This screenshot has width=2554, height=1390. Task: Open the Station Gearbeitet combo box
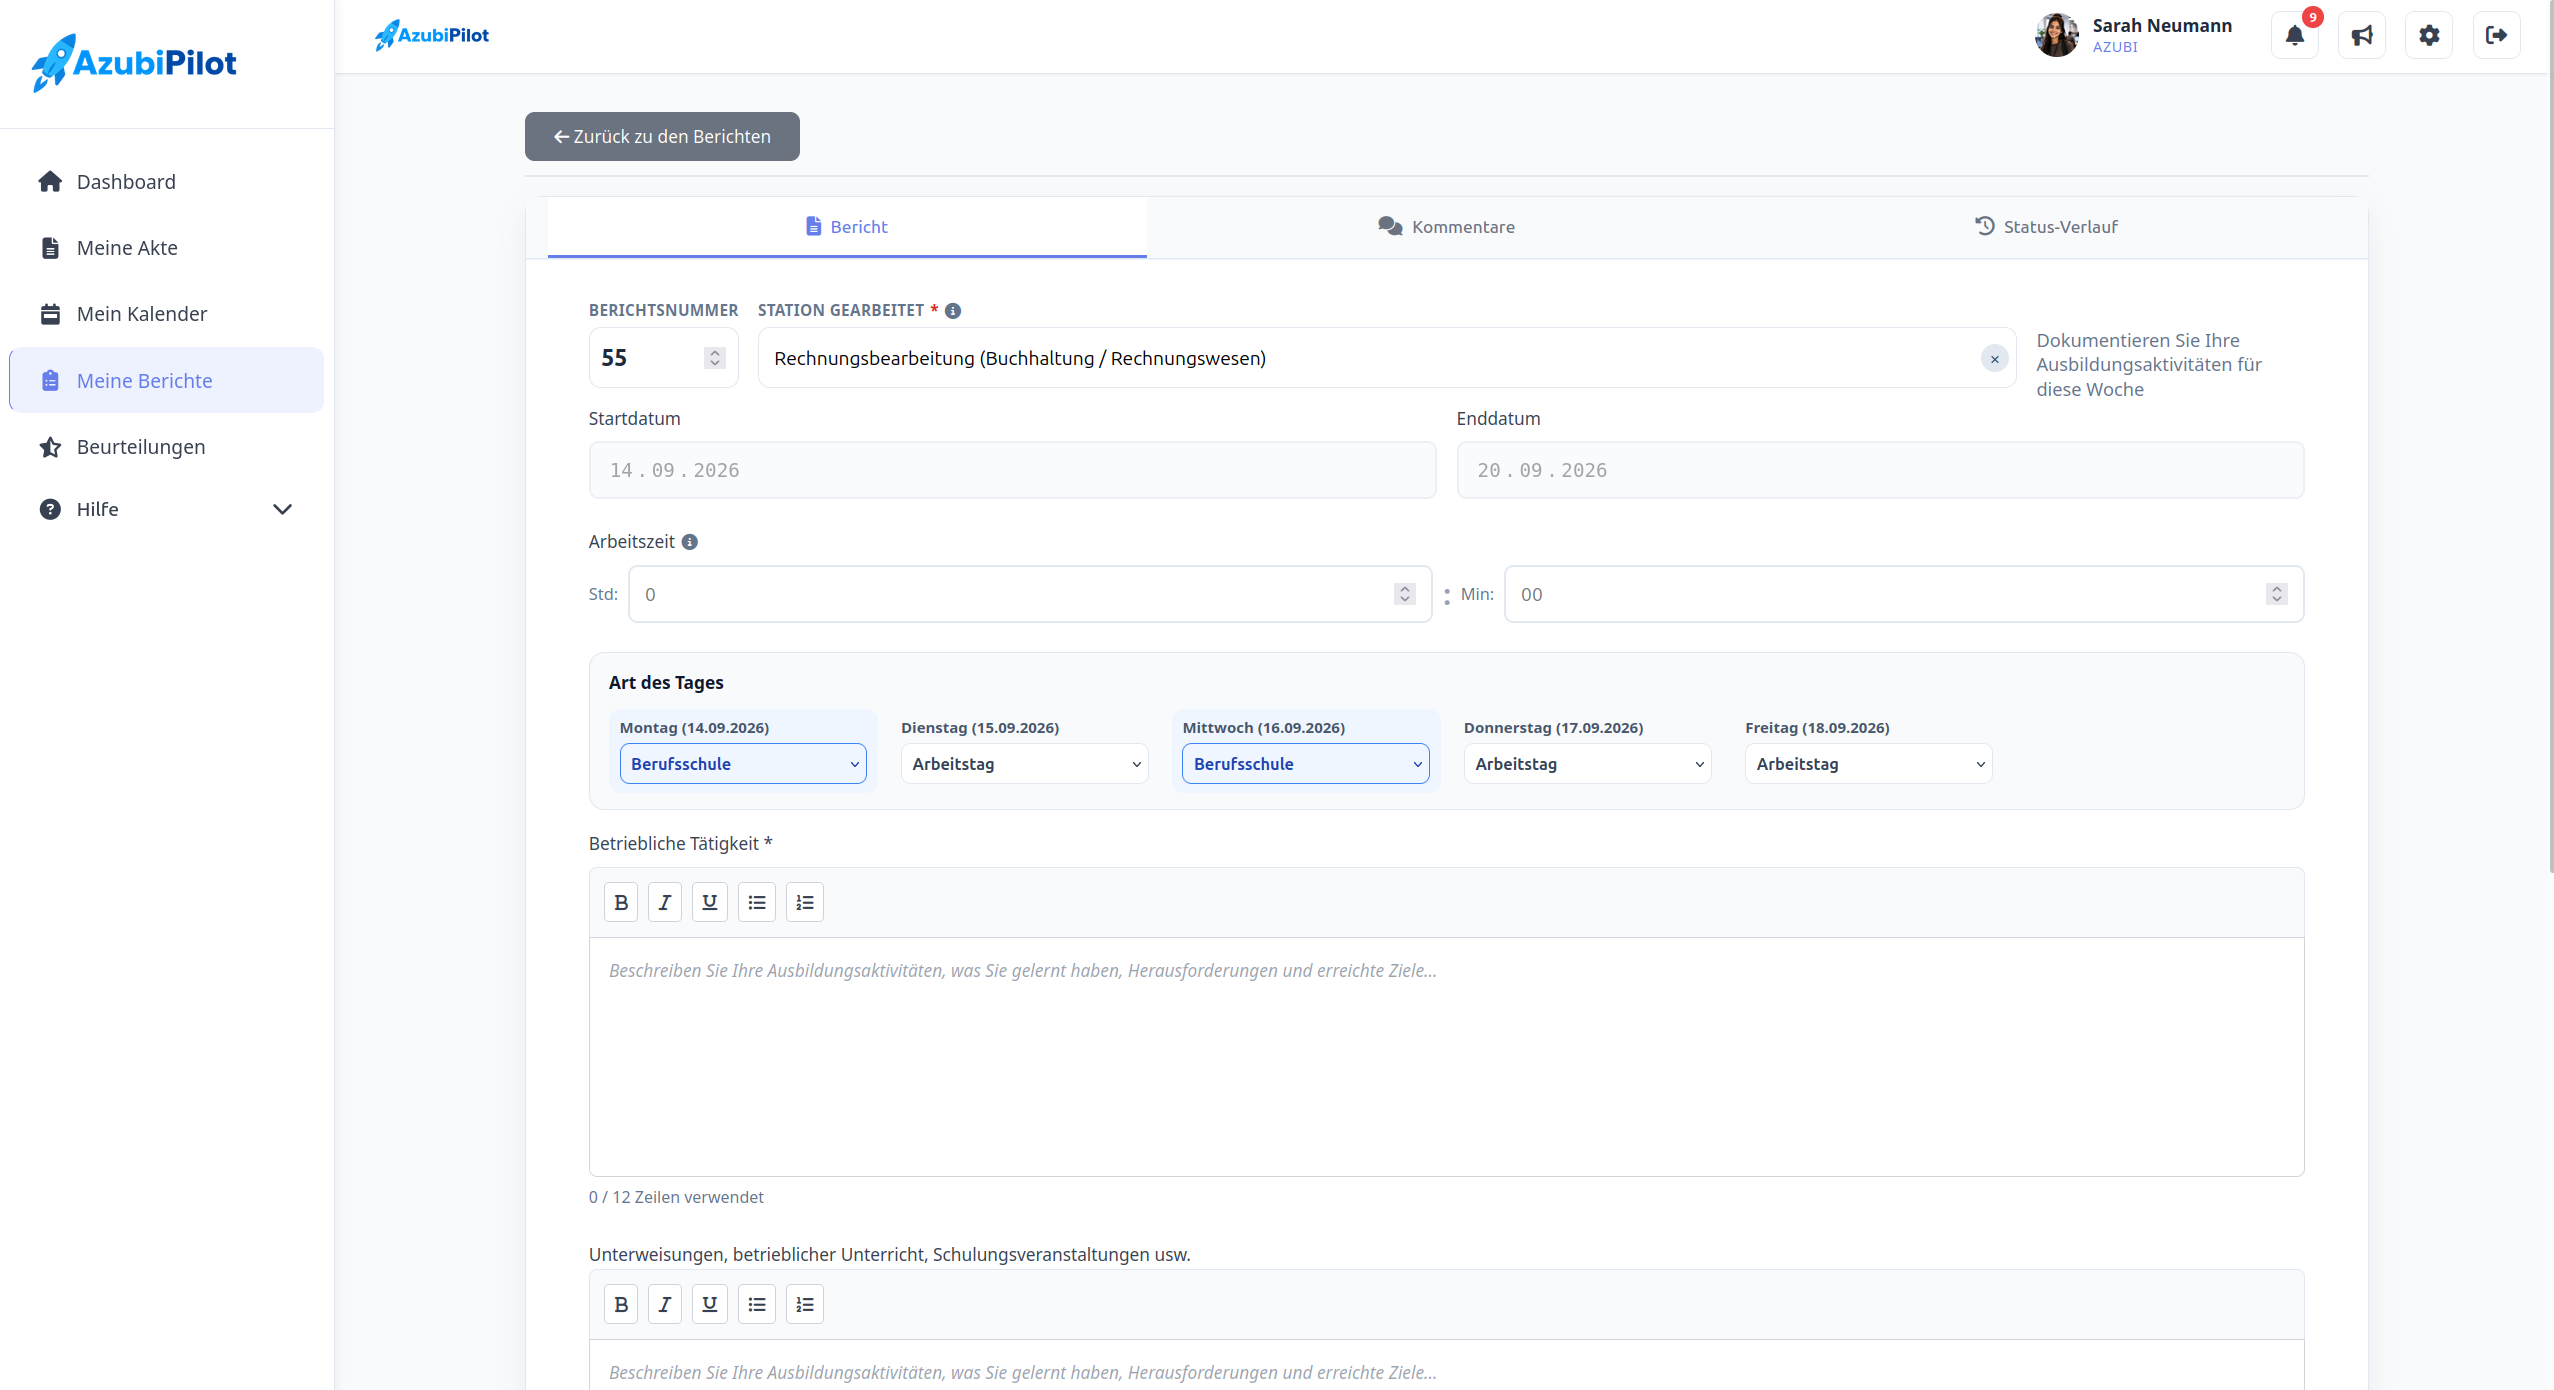click(1387, 358)
